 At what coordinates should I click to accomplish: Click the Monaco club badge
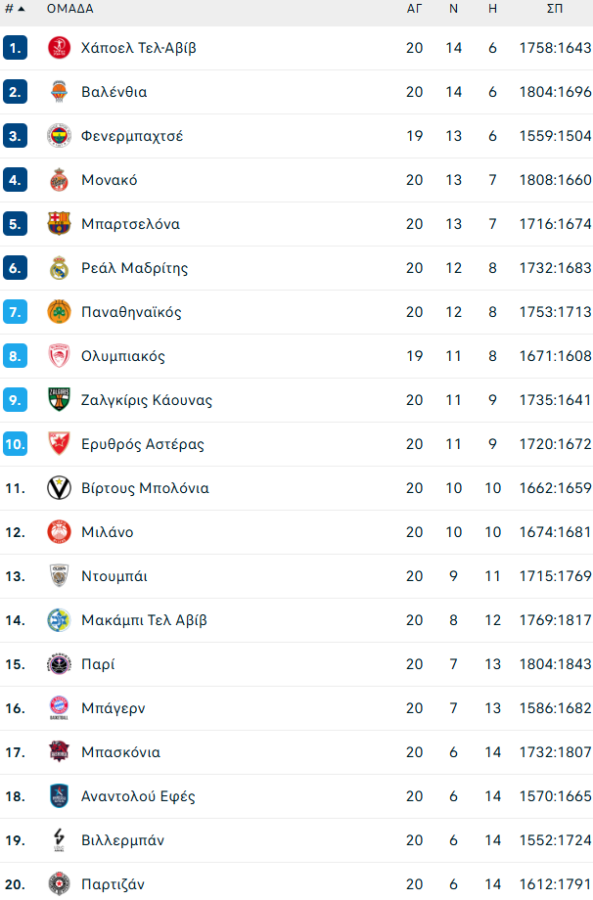57,179
